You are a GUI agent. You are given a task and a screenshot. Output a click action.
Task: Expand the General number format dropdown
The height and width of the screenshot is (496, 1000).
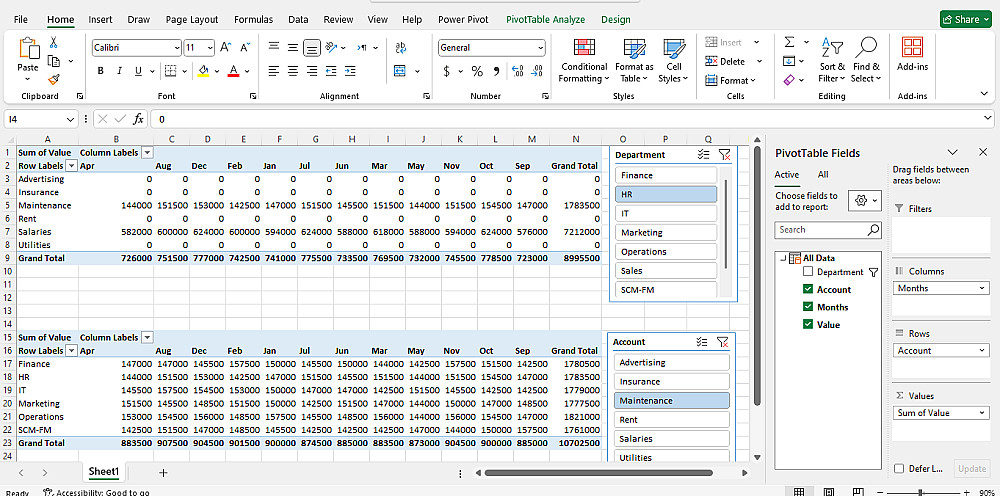coord(540,48)
